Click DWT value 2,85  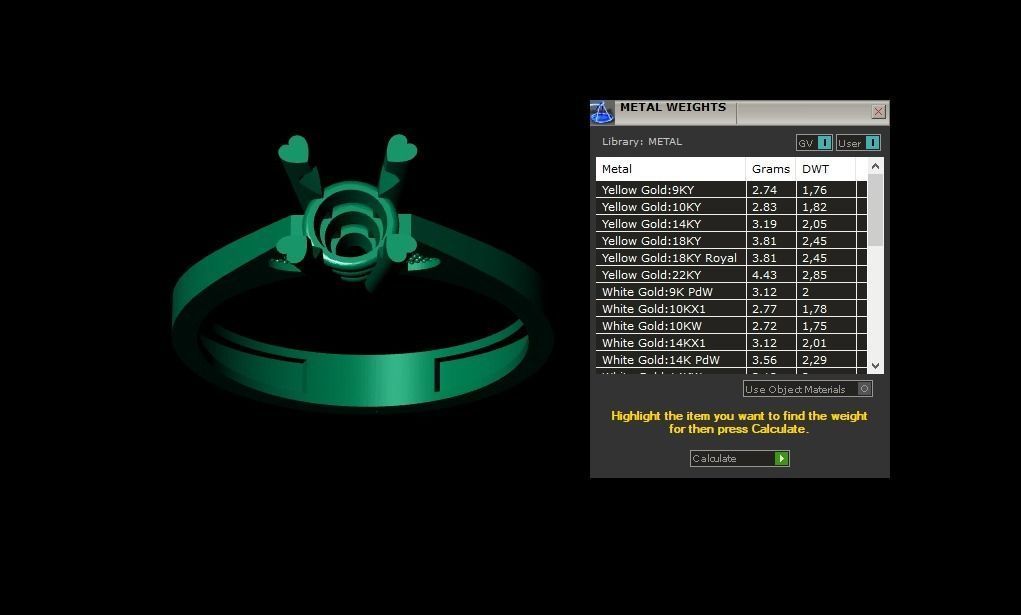coord(815,275)
